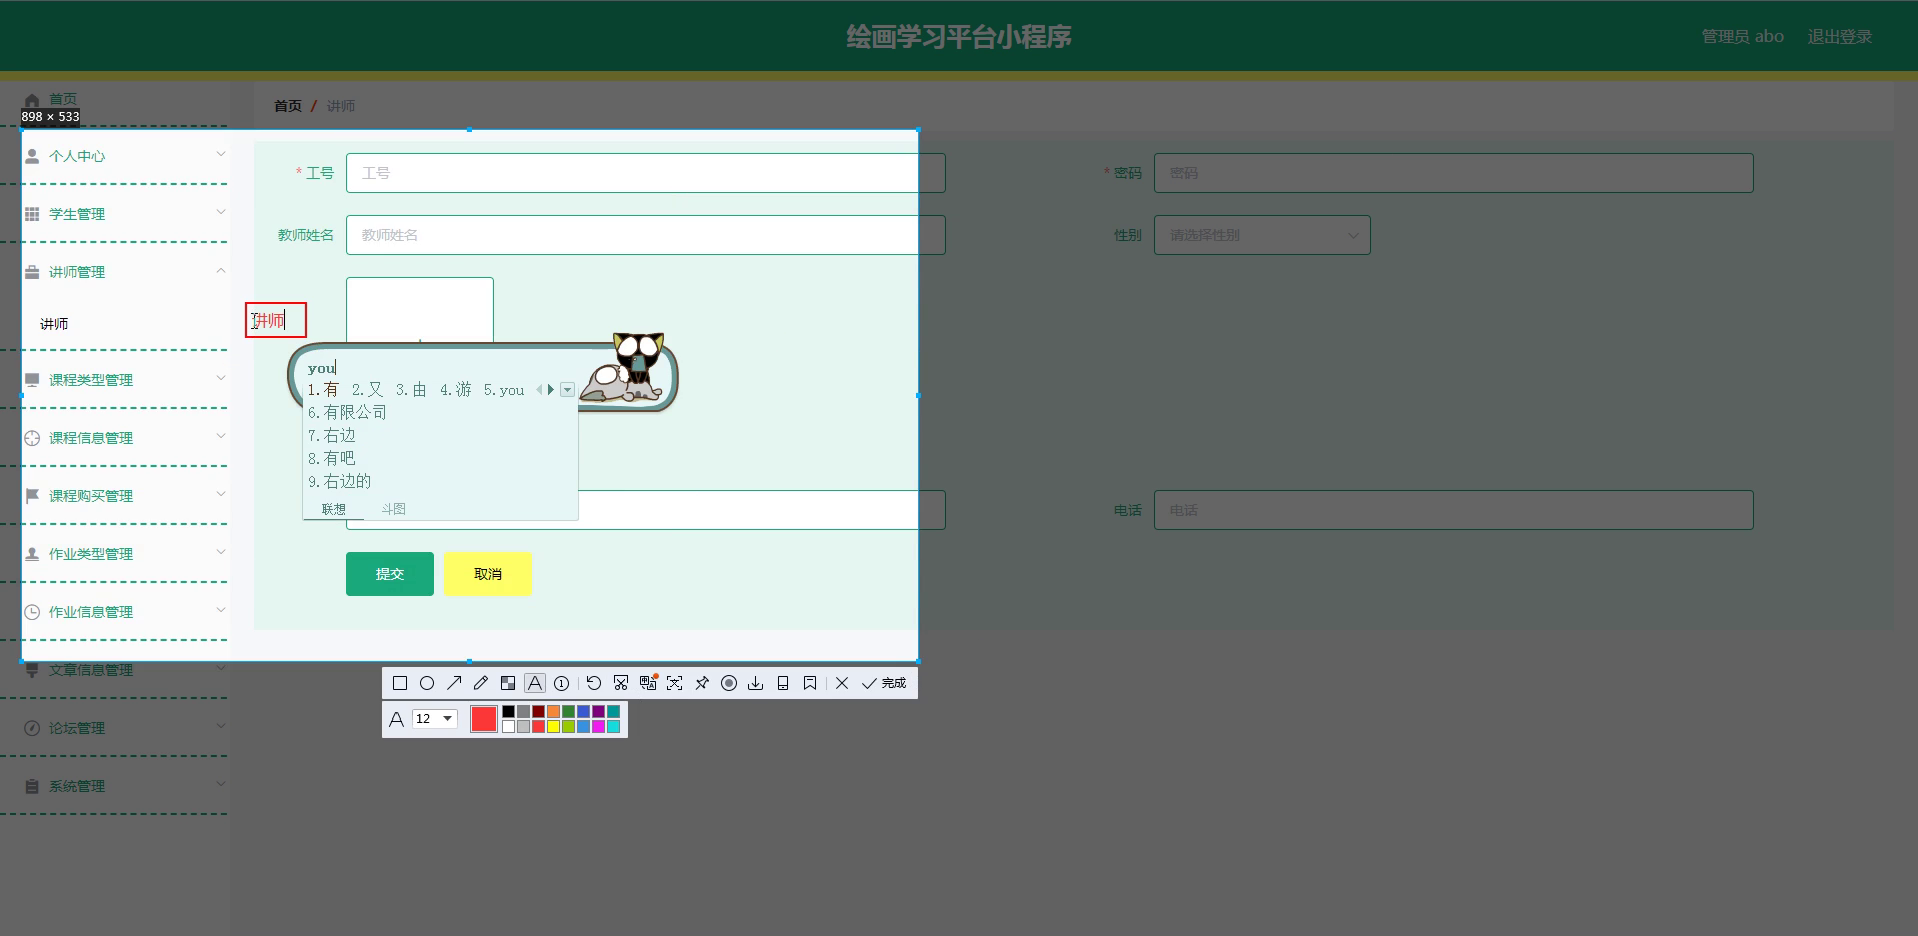
Task: Start screen recording from toolbar
Action: point(729,683)
